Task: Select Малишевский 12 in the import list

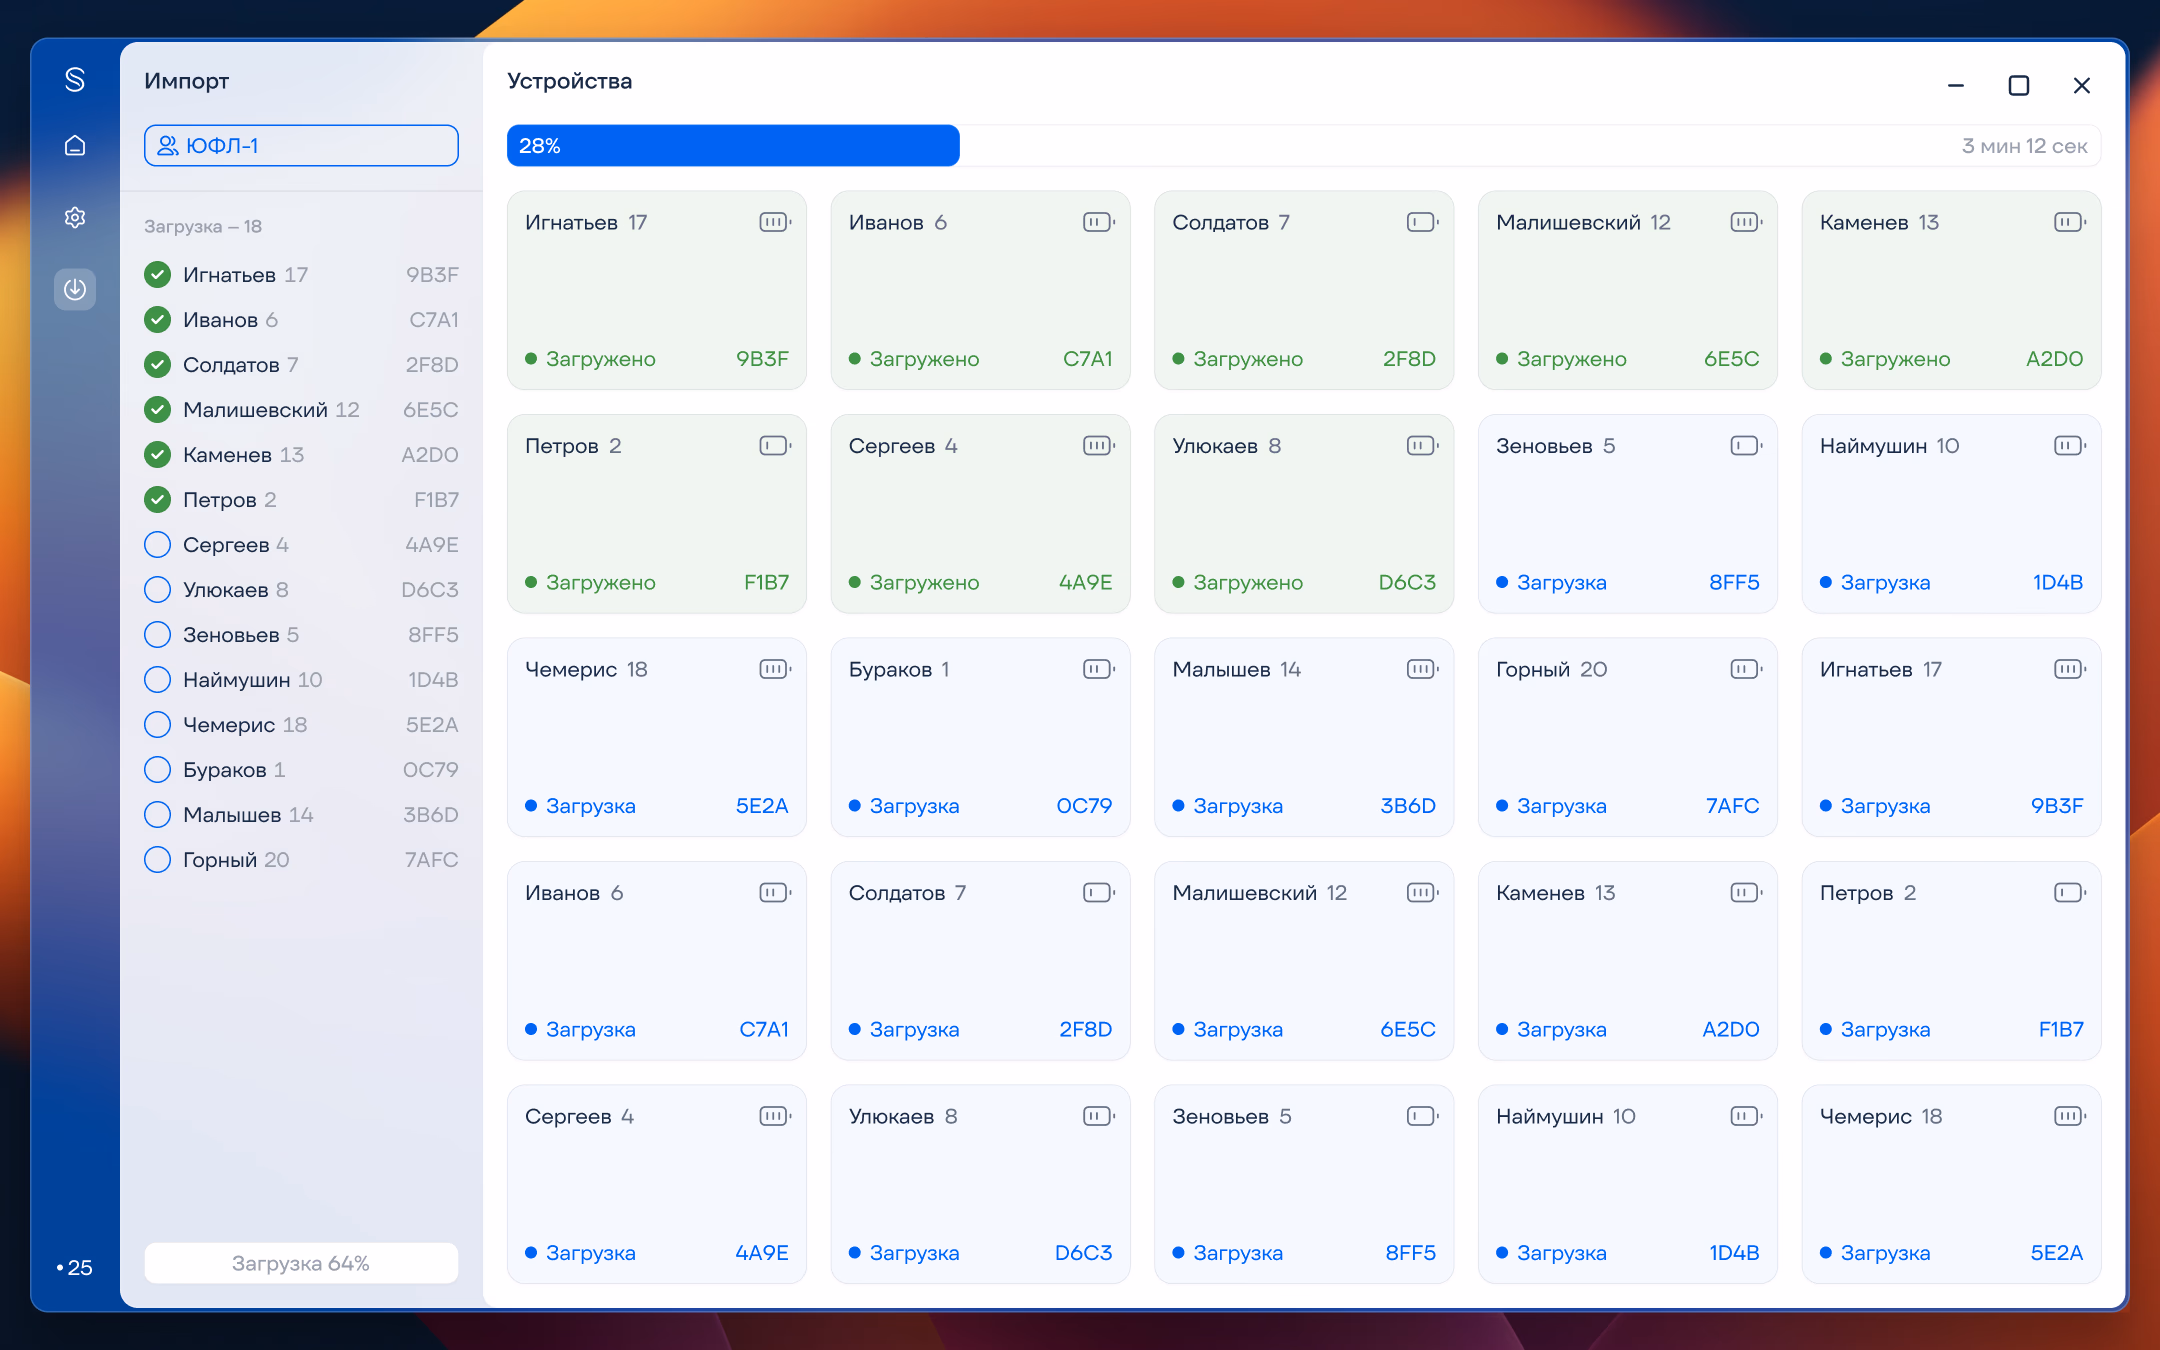Action: tap(301, 409)
